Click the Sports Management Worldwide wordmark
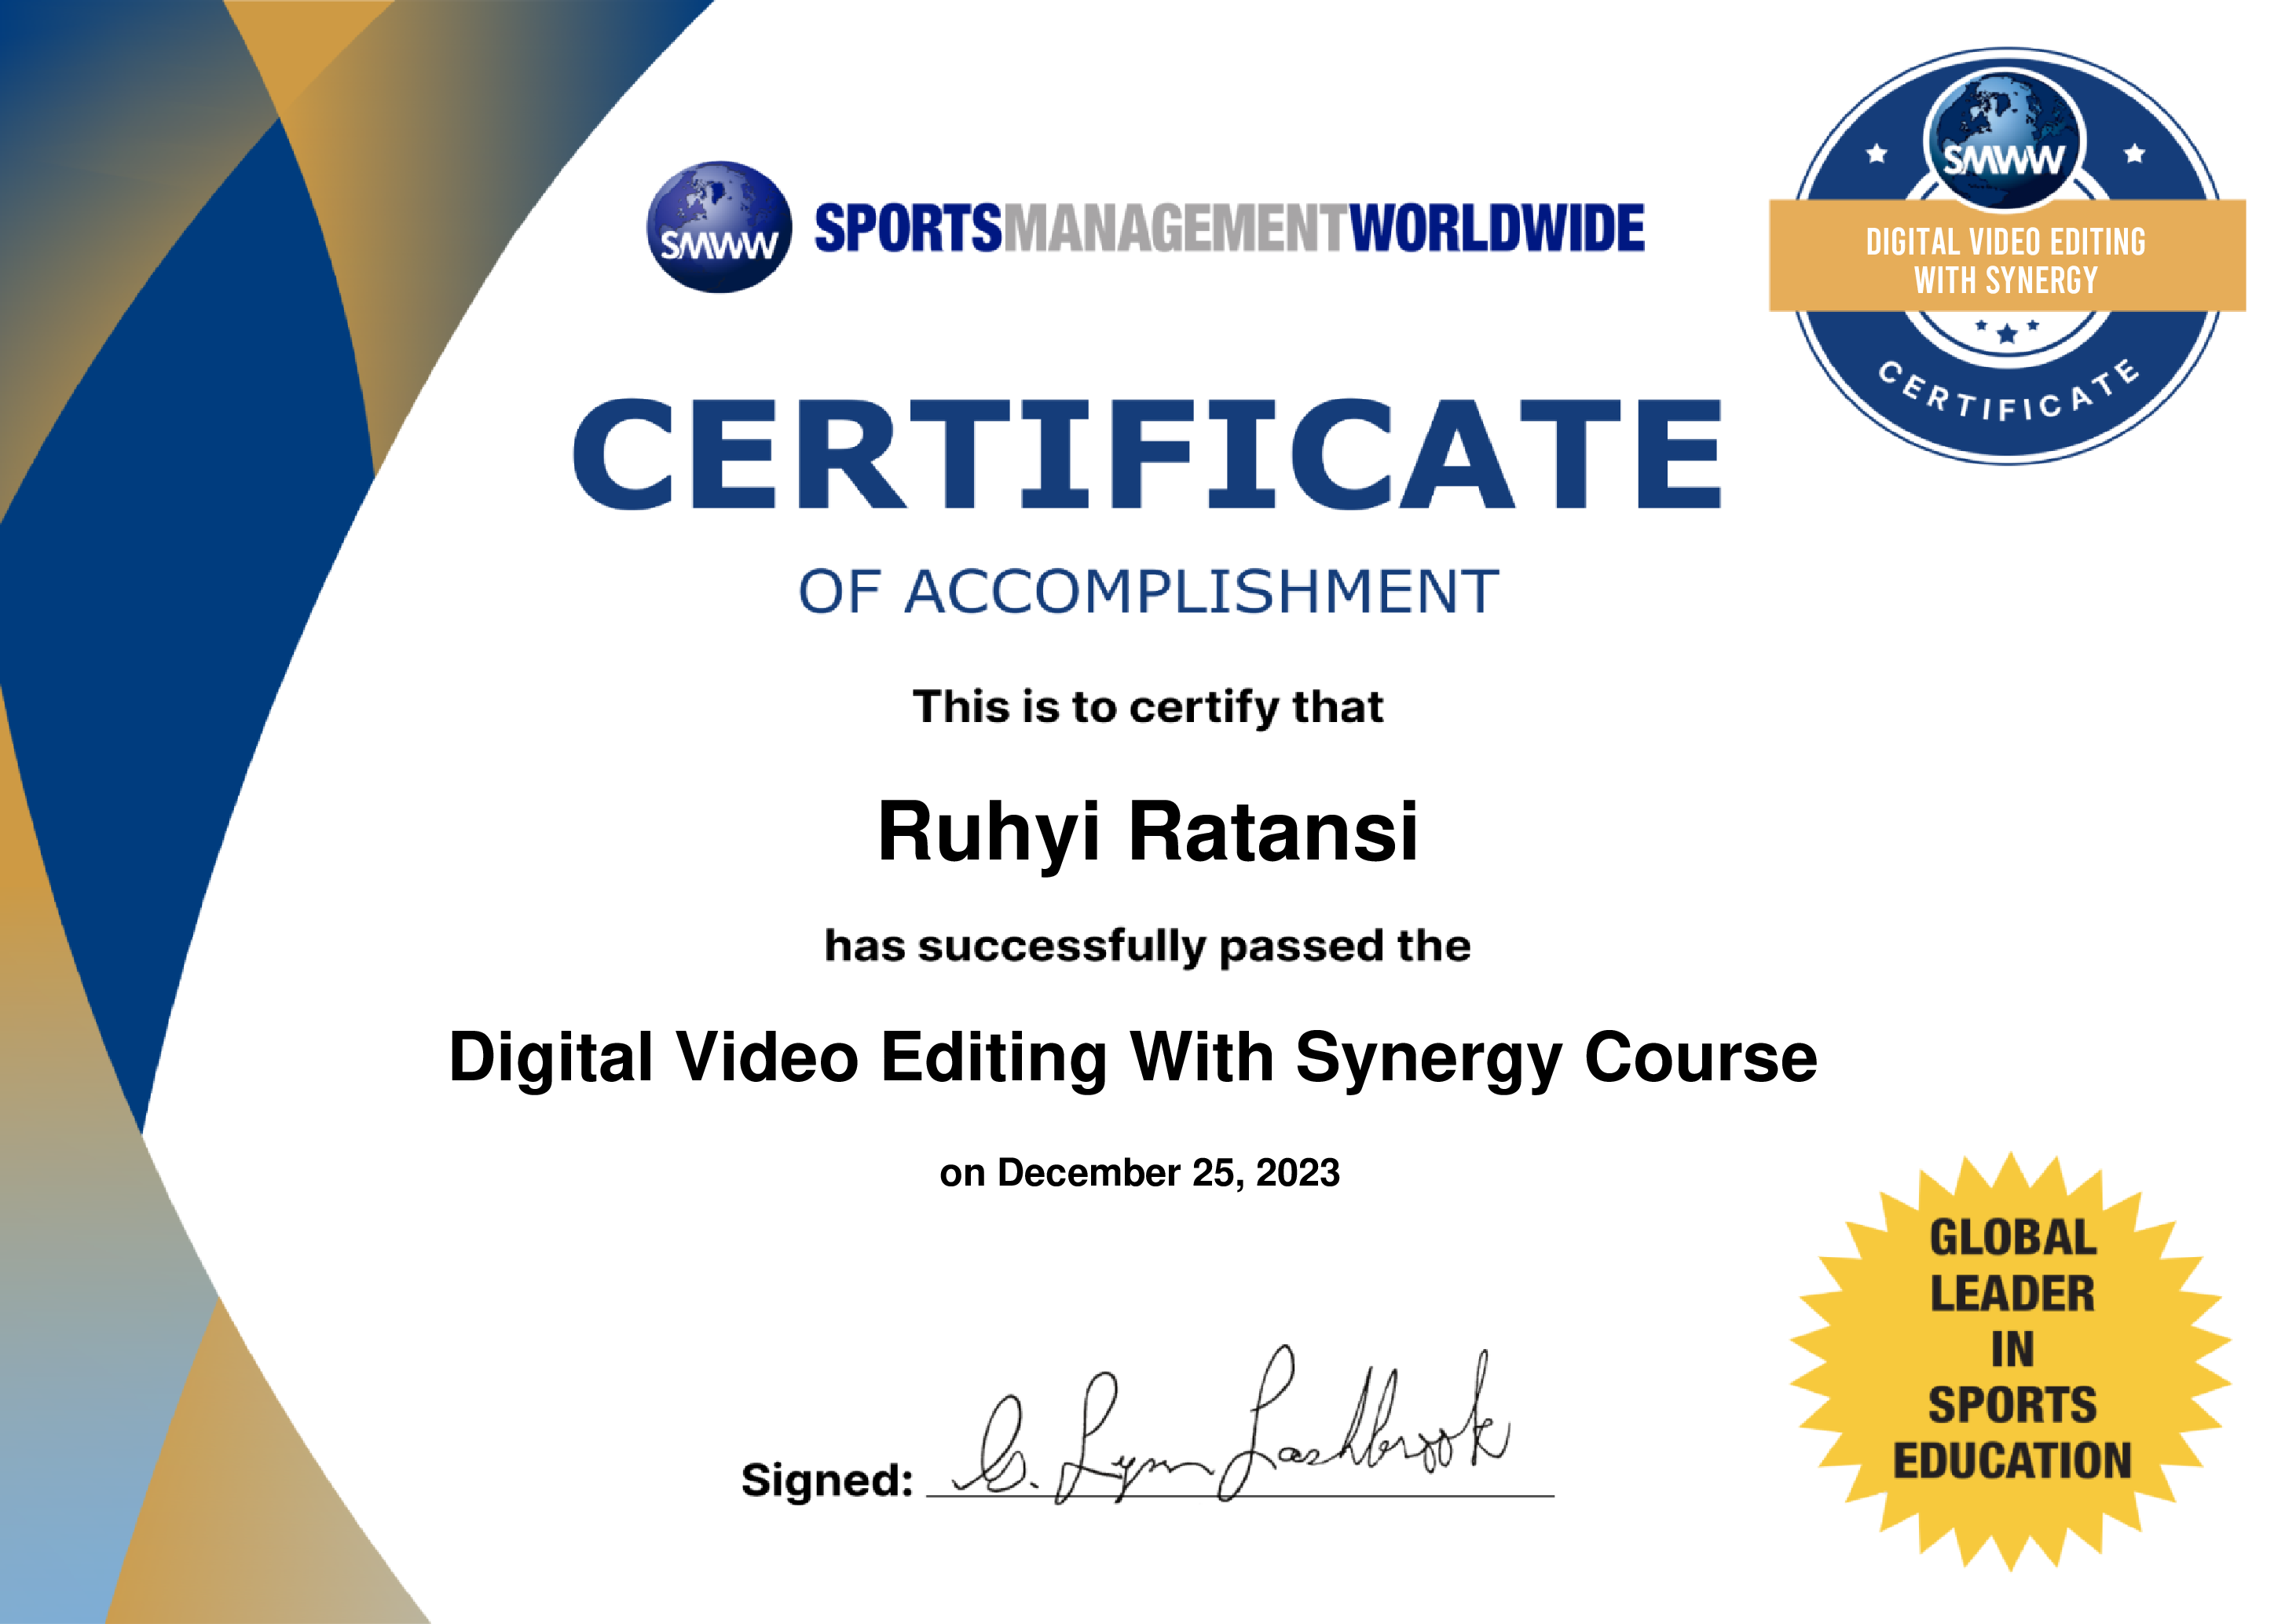Image resolution: width=2296 pixels, height=1624 pixels. (1229, 228)
